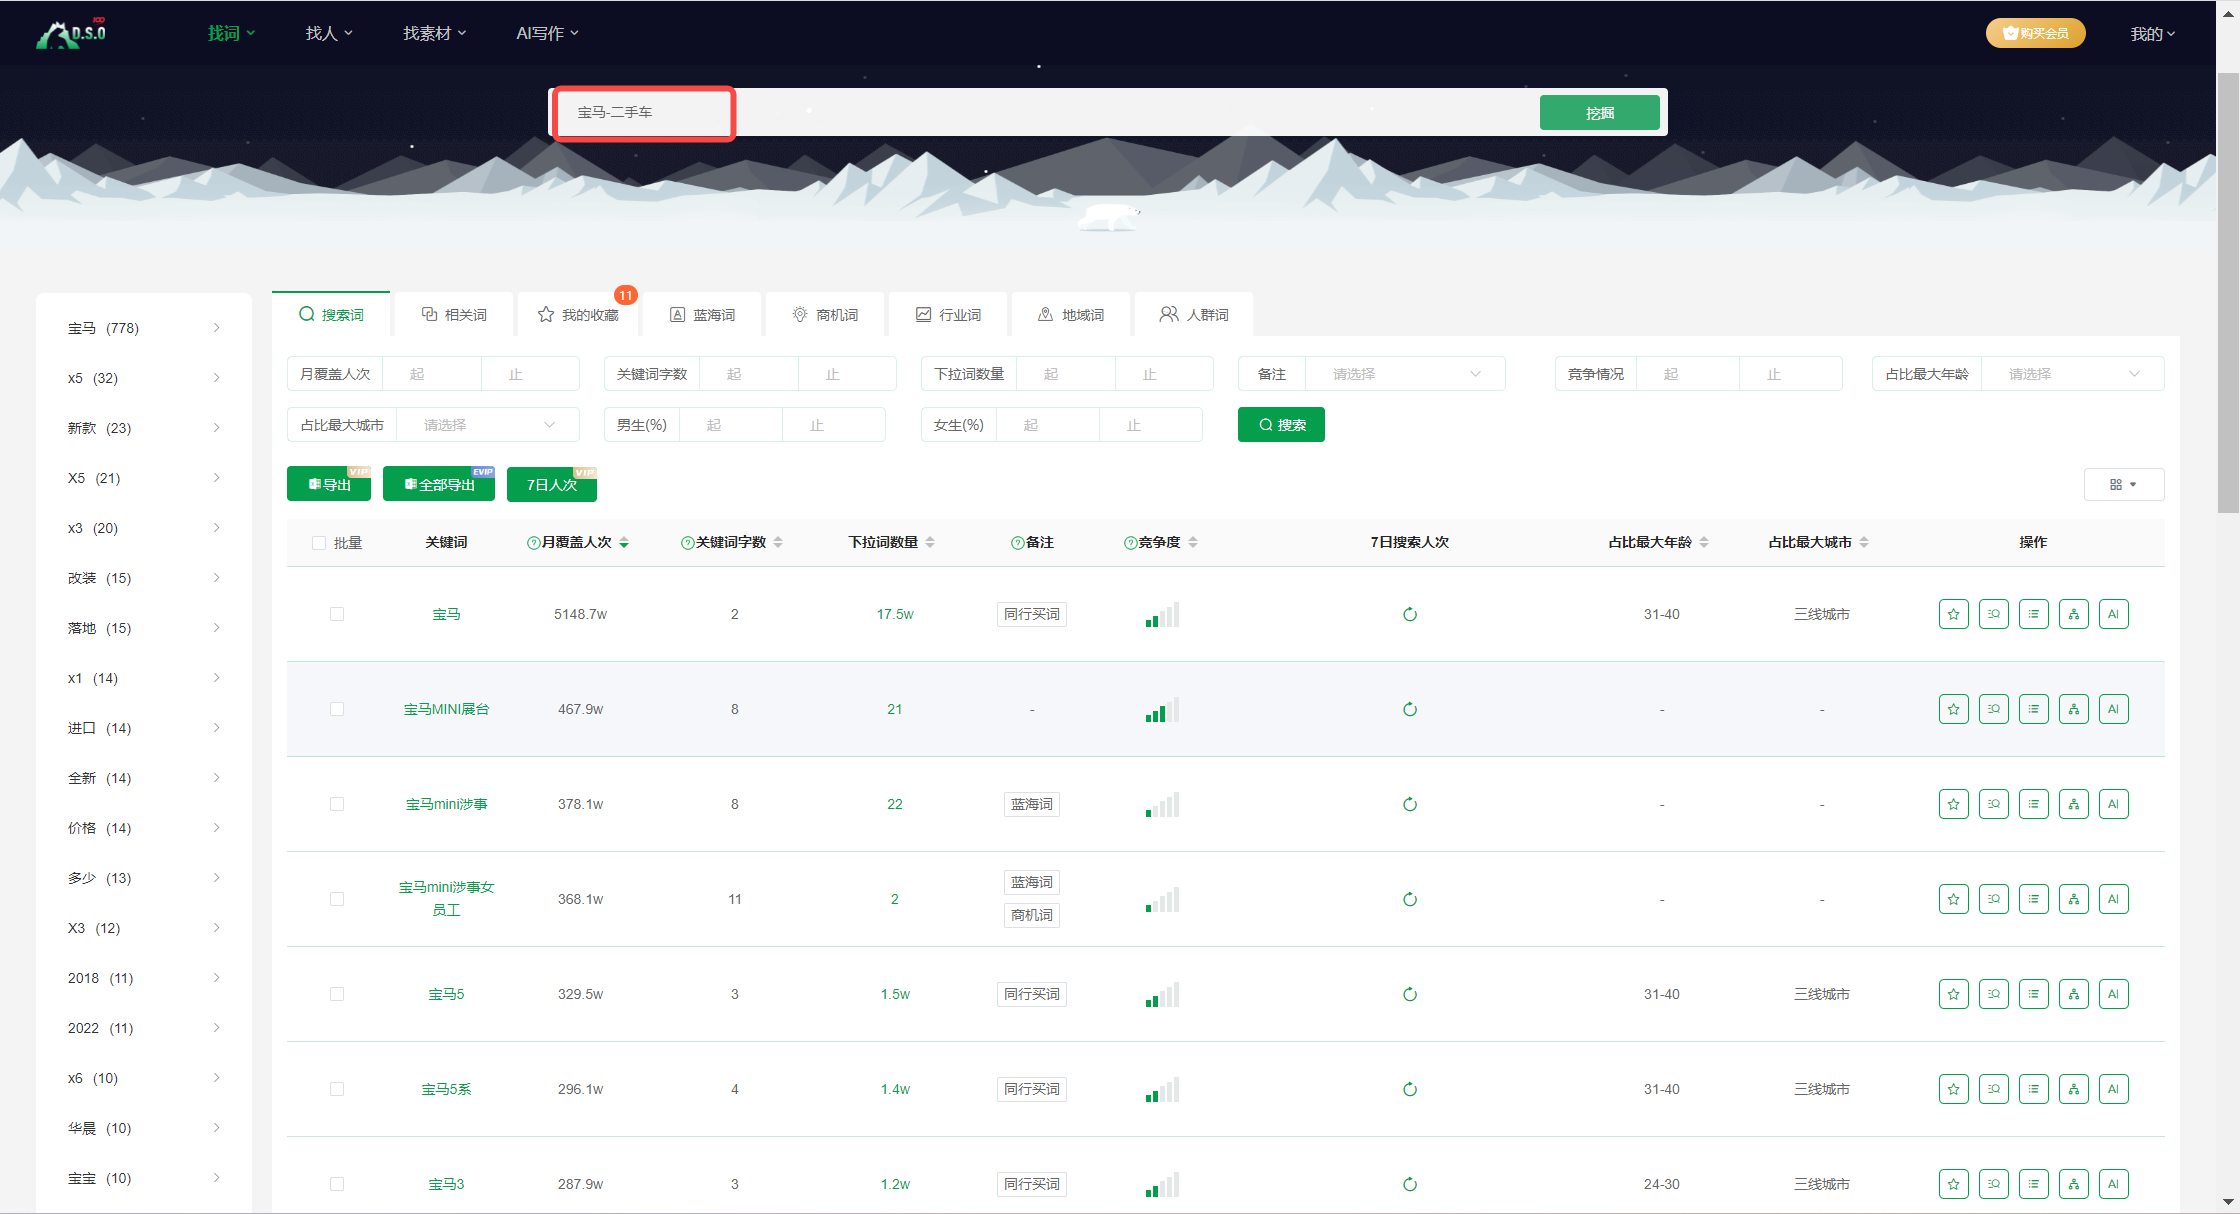Click search-list icon in the 宝马5 row

pyautogui.click(x=1993, y=994)
